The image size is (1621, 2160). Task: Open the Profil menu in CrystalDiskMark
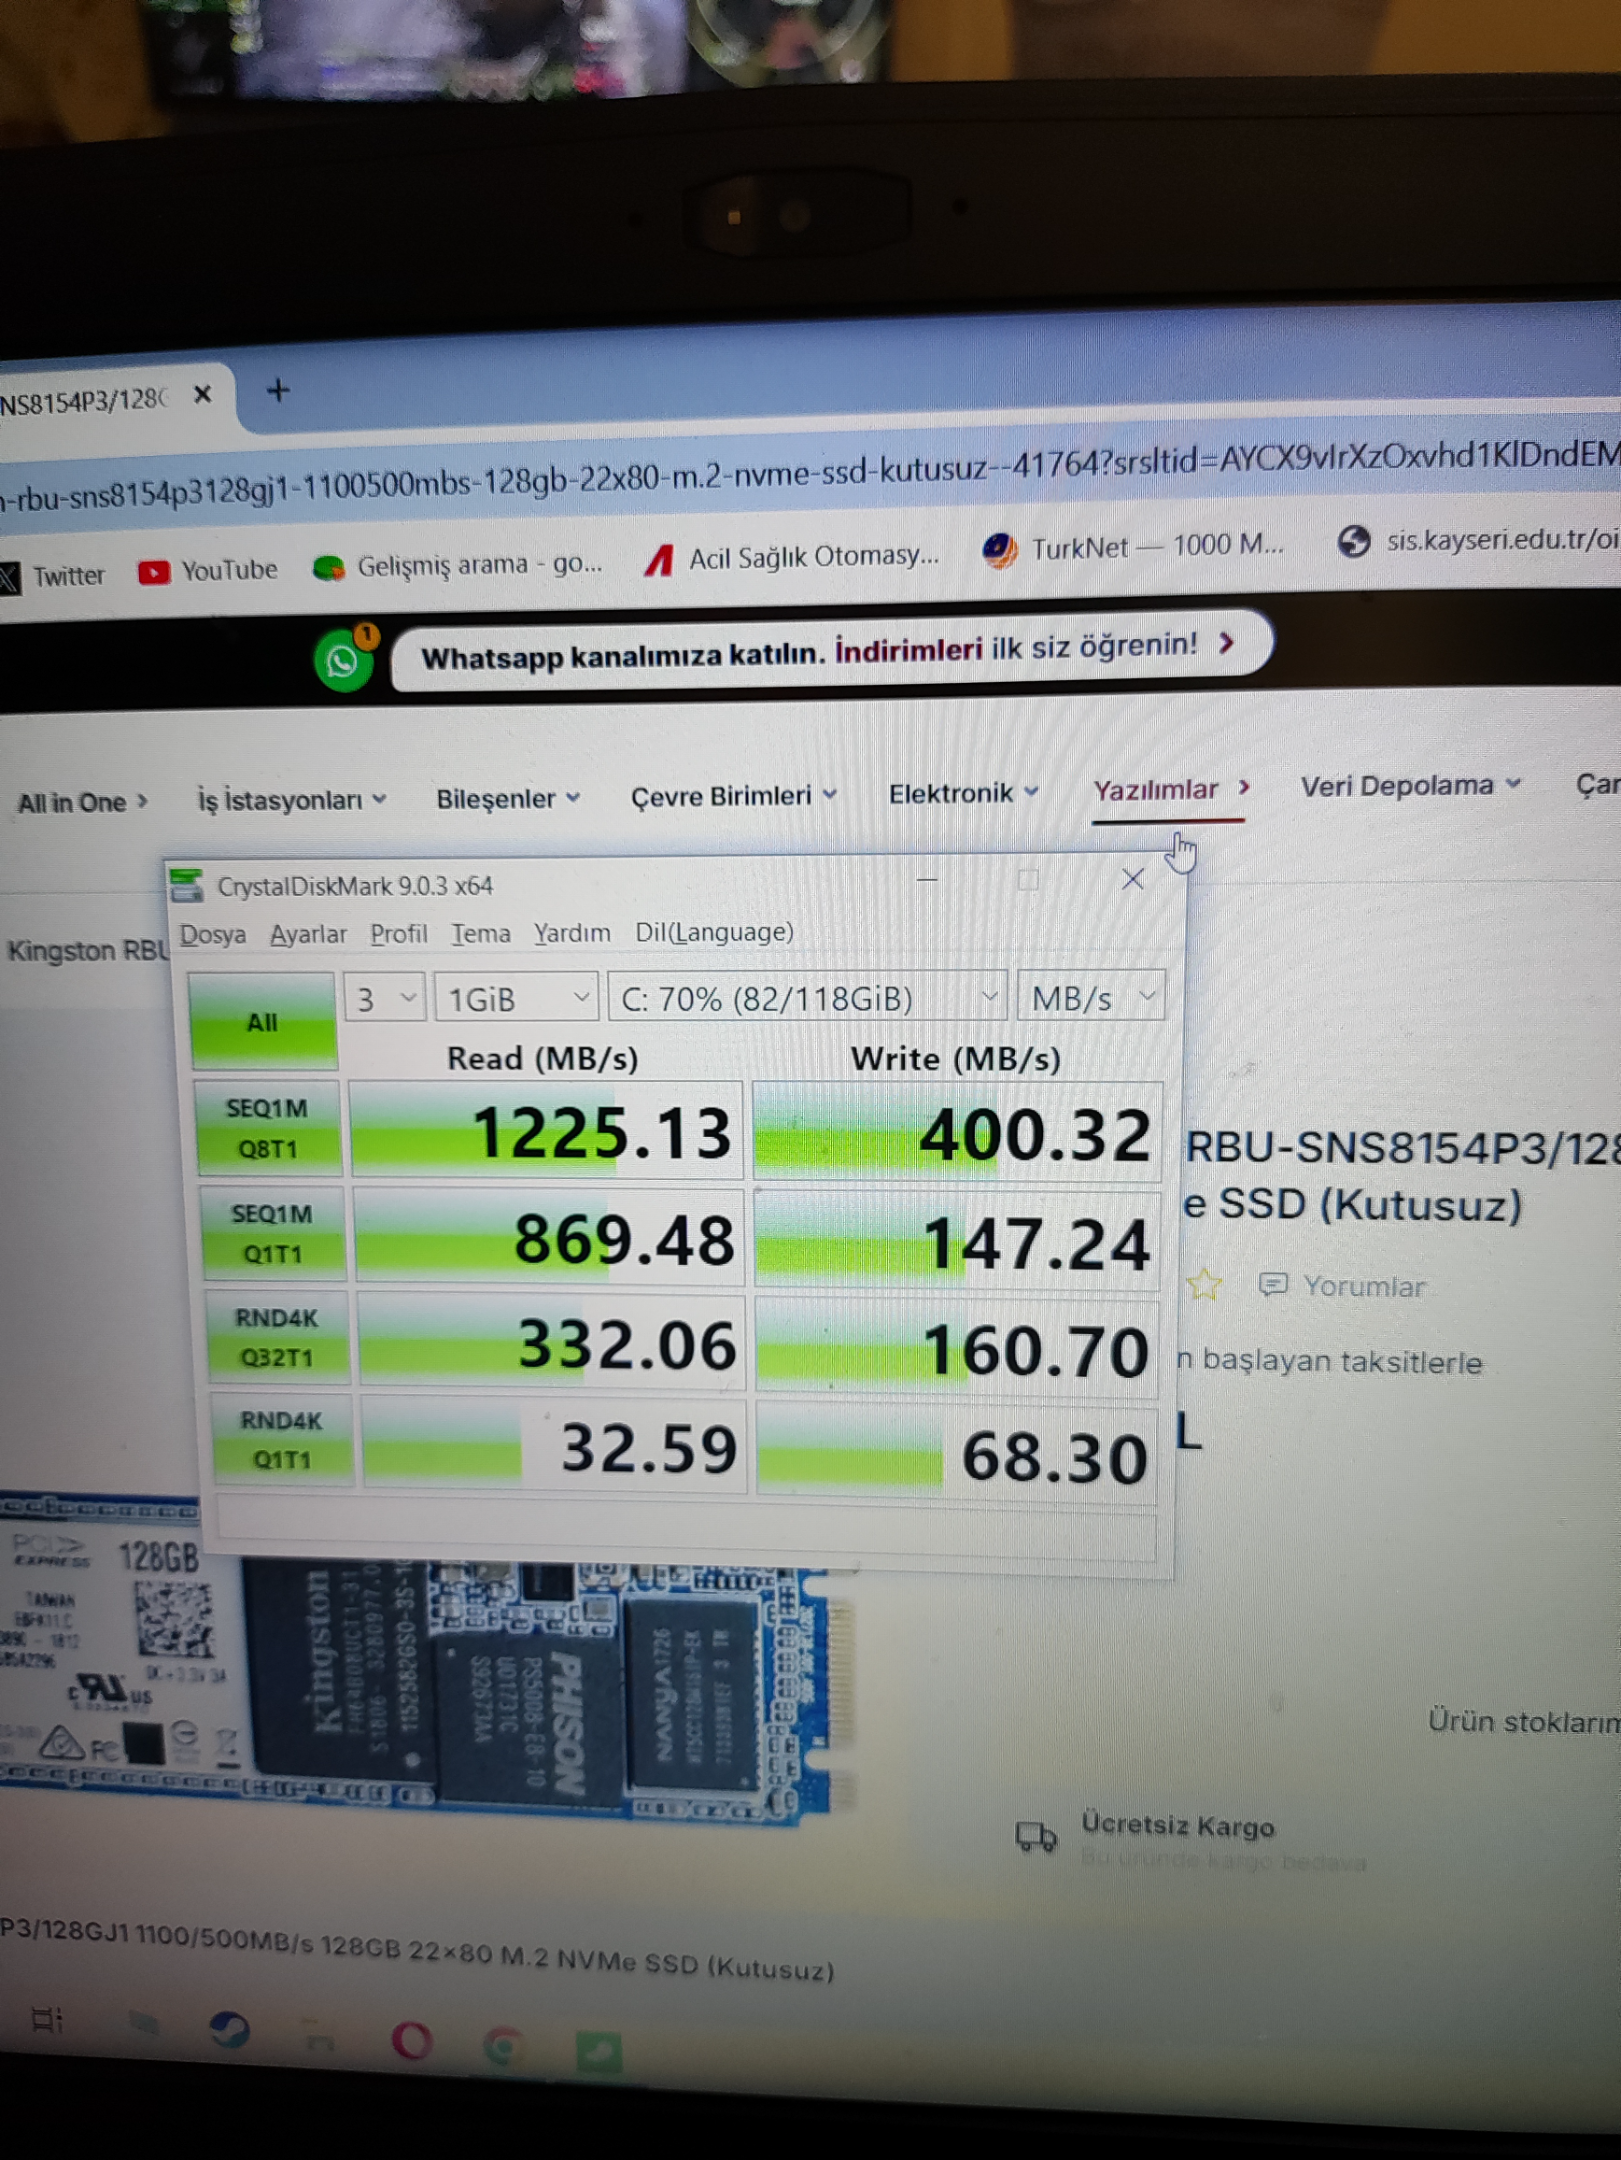click(398, 934)
